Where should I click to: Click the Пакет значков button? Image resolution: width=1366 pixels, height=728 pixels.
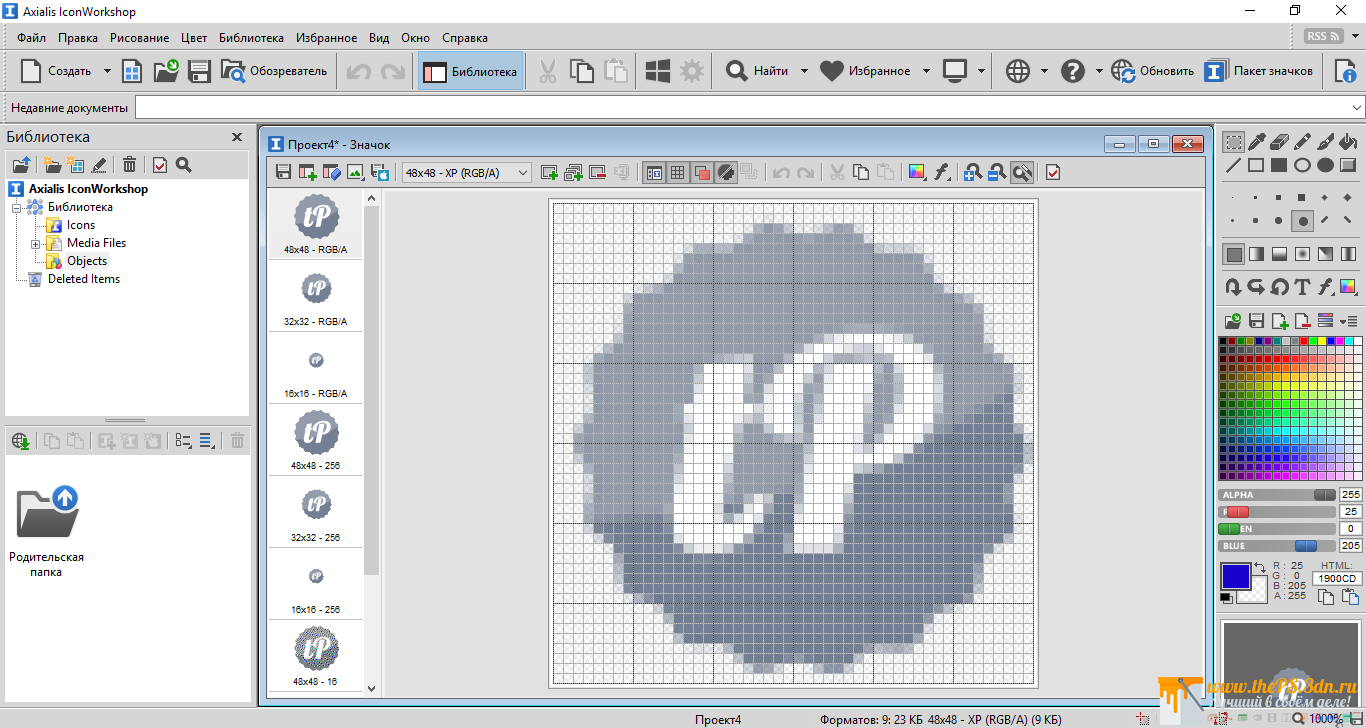coord(1259,71)
